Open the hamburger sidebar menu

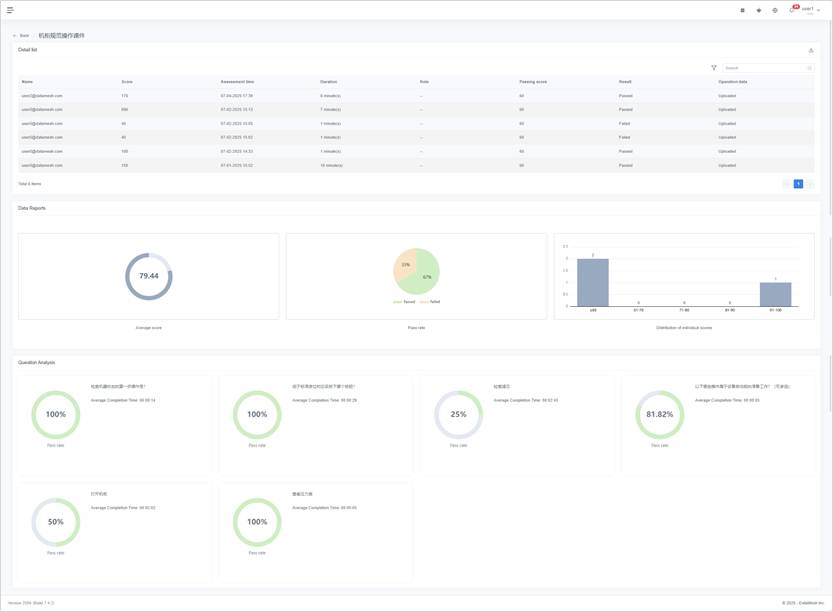tap(10, 10)
